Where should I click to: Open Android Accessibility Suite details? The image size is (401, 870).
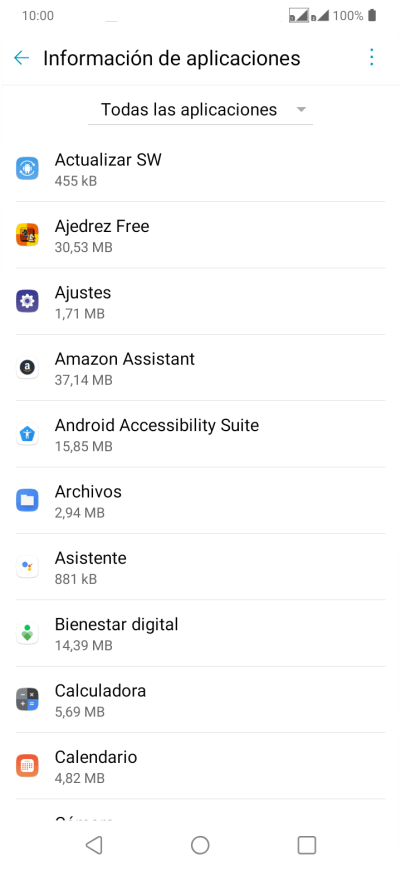(x=200, y=434)
